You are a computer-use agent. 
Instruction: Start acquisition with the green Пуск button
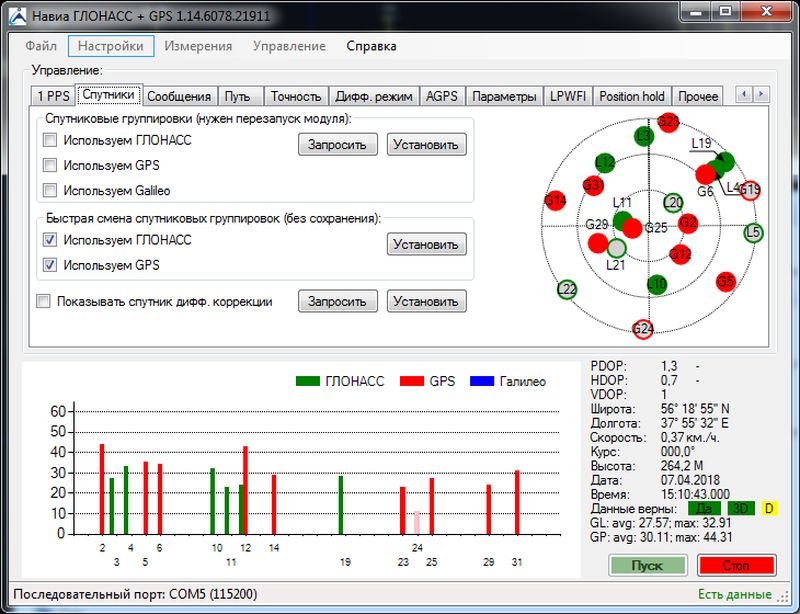(647, 566)
